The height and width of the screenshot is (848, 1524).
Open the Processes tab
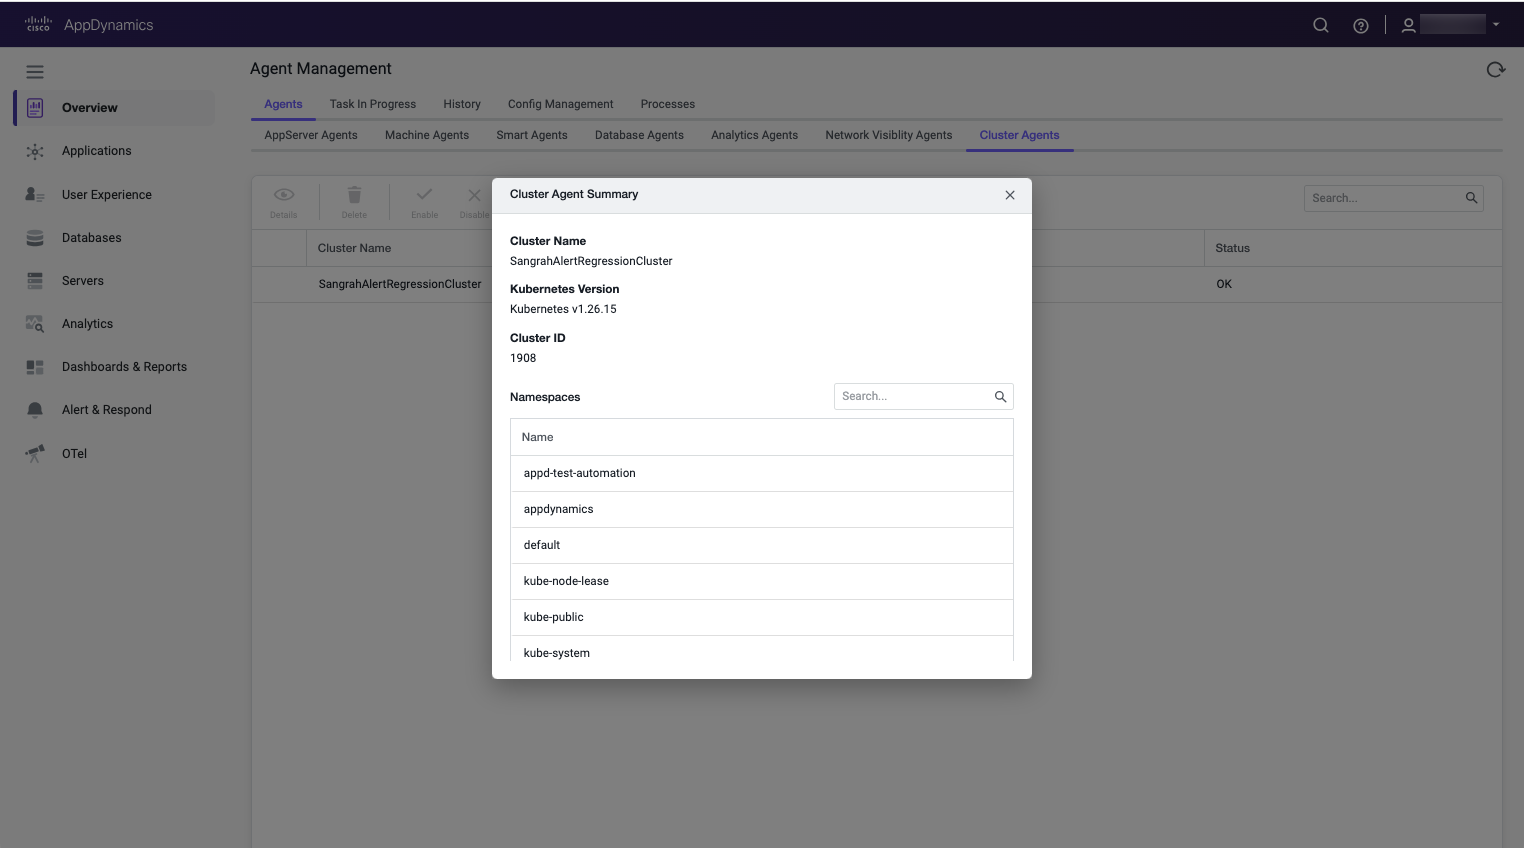[x=668, y=104]
